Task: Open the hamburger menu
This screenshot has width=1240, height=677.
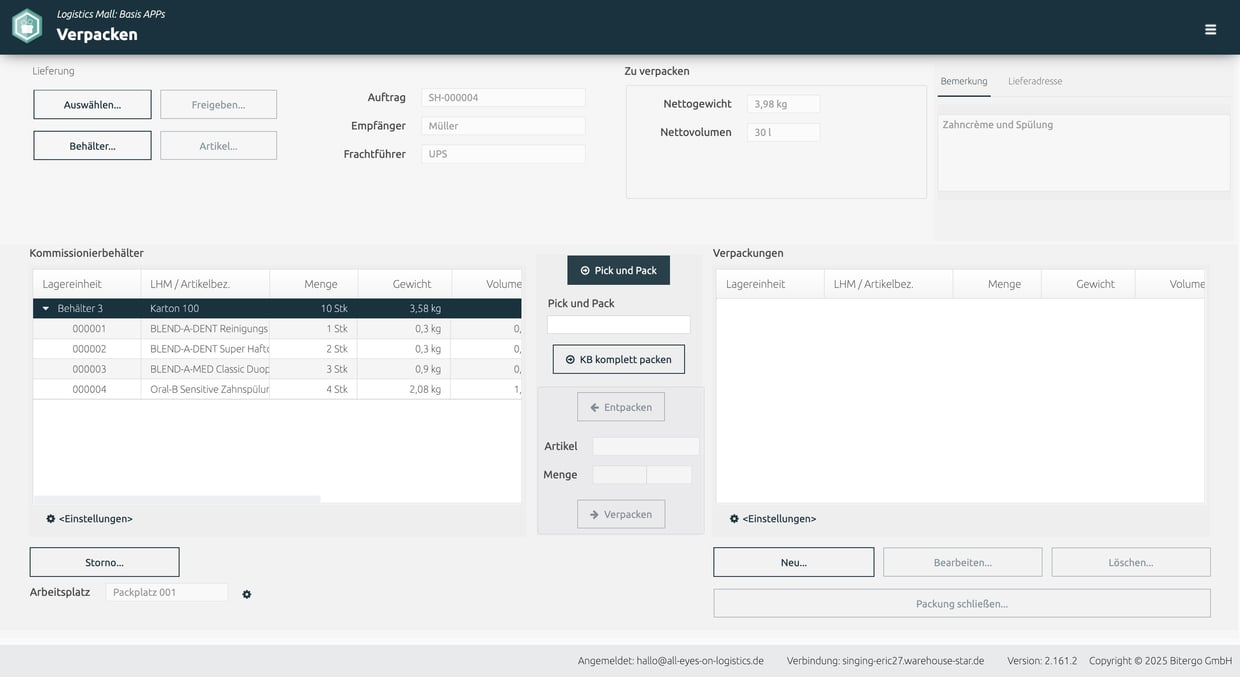Action: click(1210, 29)
